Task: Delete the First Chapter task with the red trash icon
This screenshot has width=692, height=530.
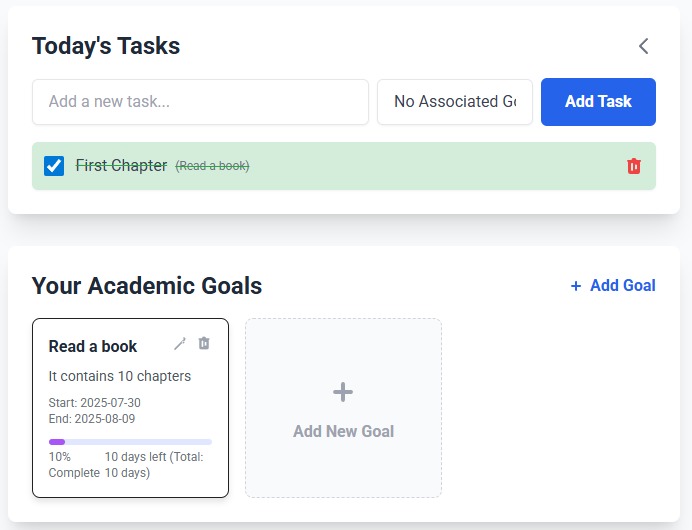Action: coord(634,166)
